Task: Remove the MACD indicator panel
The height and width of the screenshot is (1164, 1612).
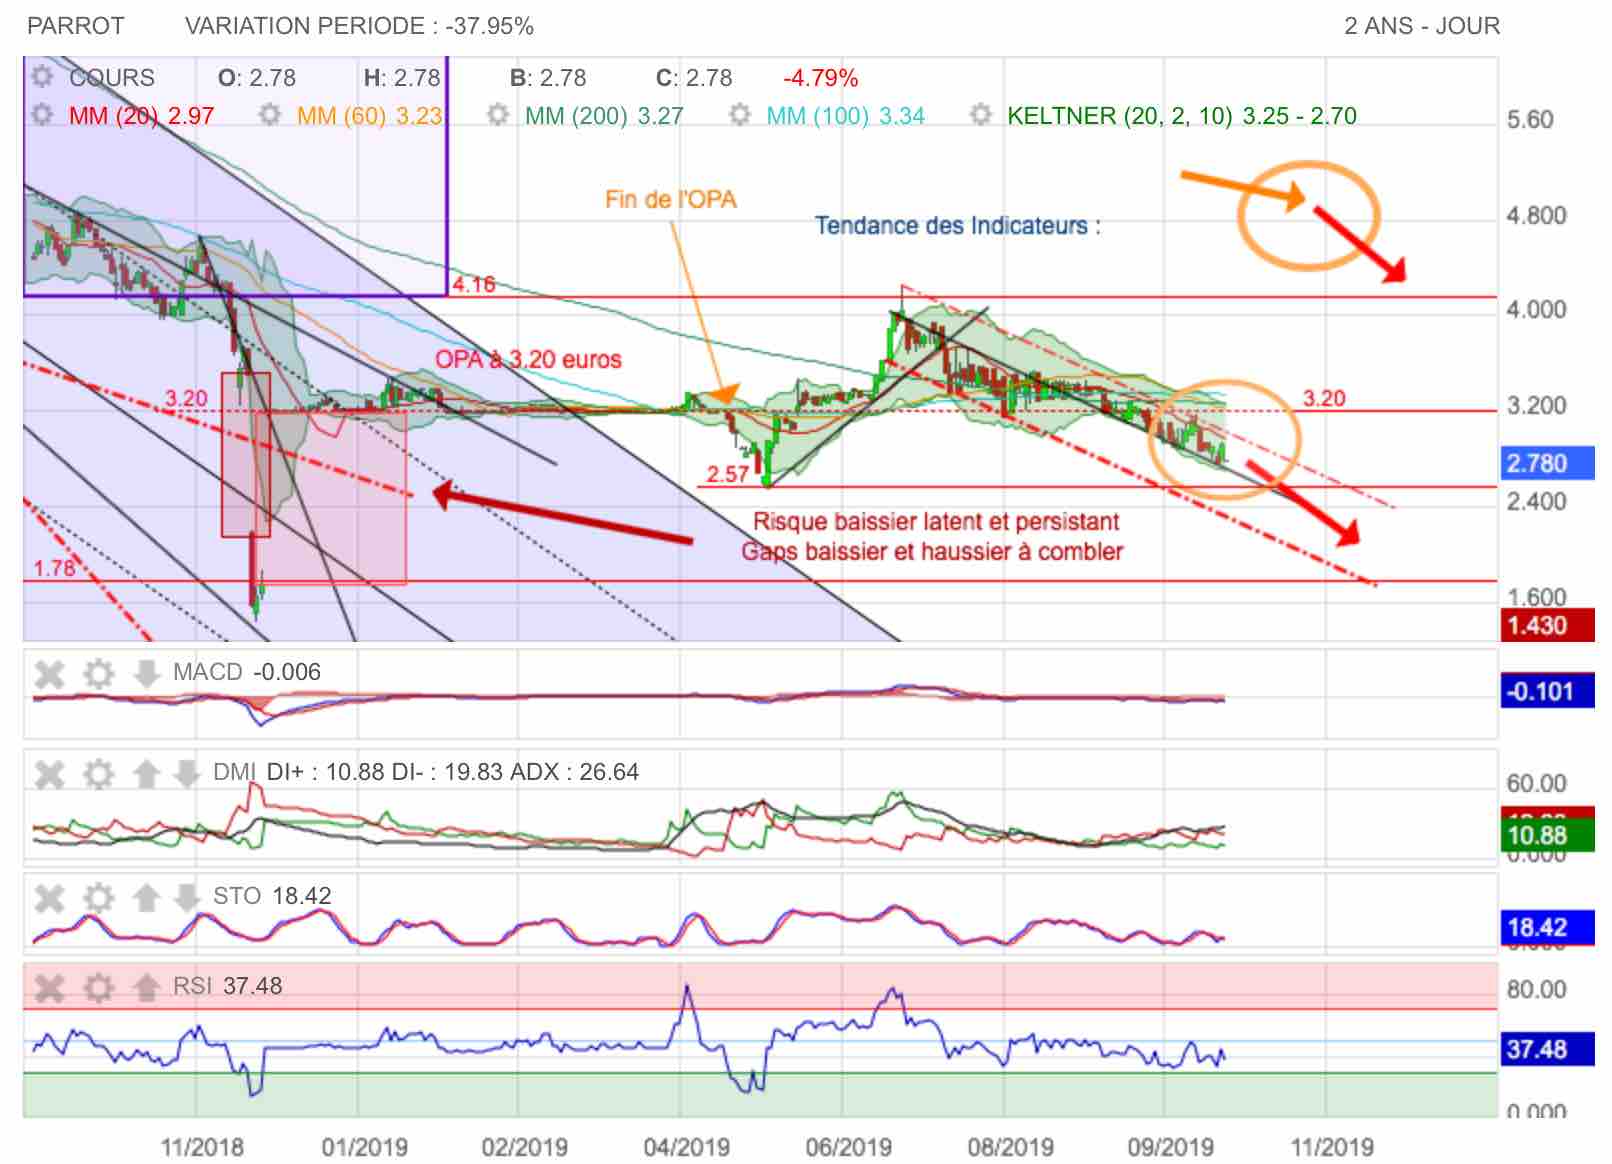Action: [49, 673]
